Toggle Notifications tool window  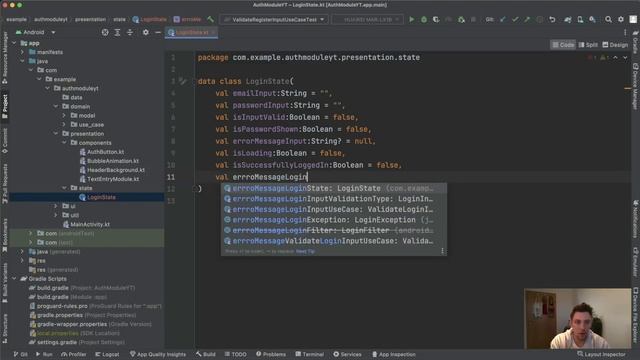(636, 219)
